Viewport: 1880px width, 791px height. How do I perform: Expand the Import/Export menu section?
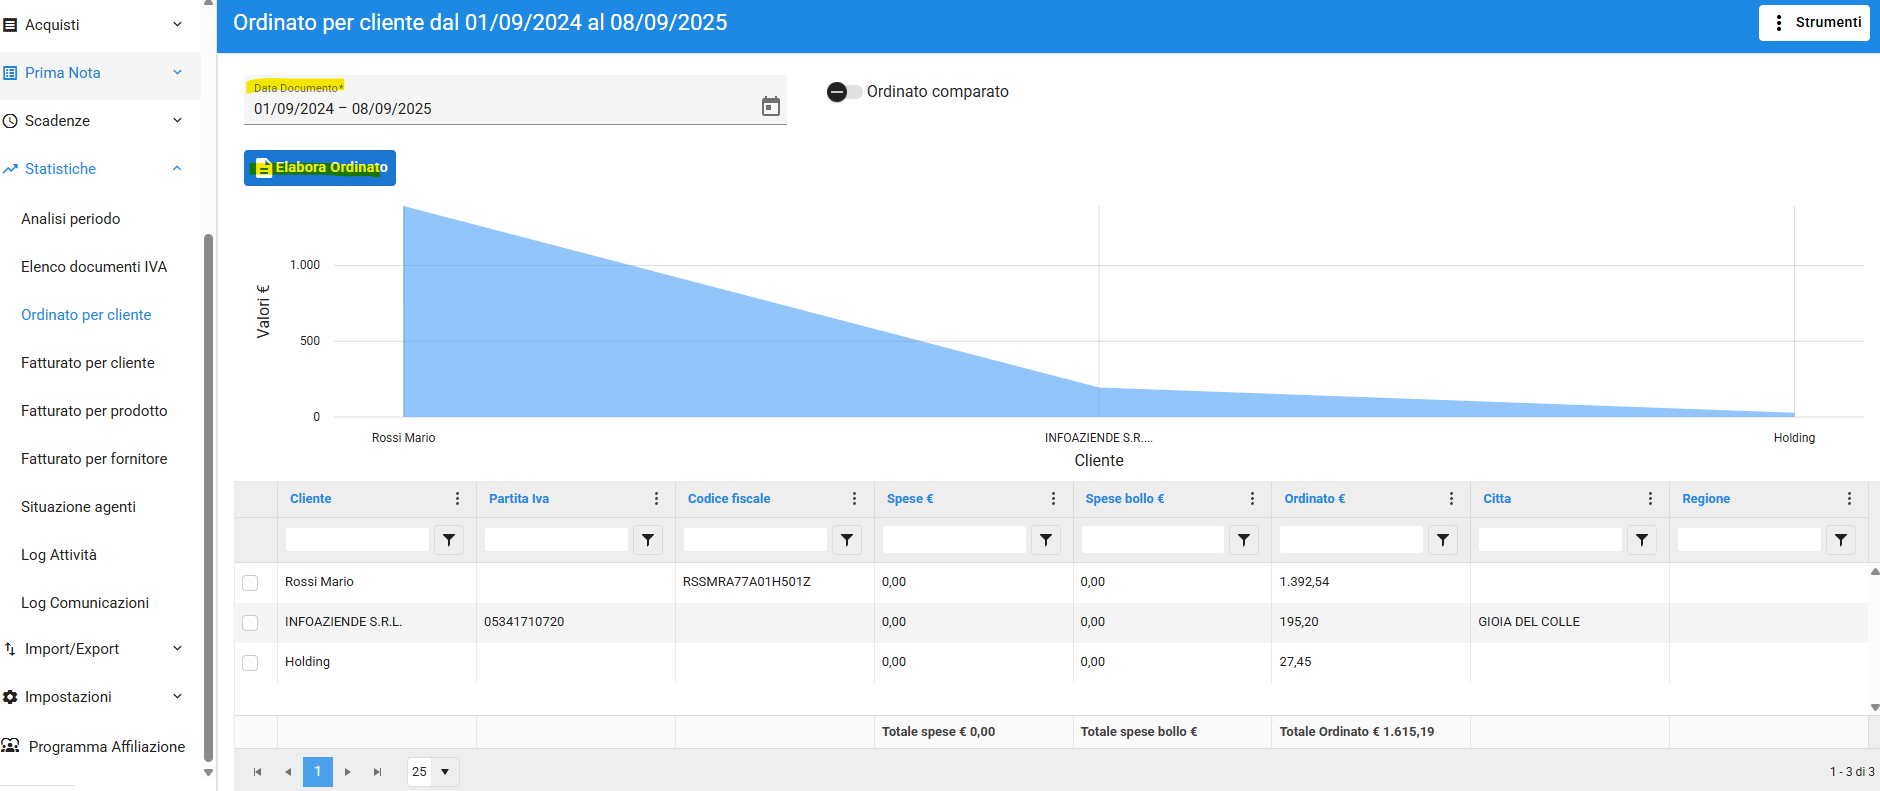[100, 649]
